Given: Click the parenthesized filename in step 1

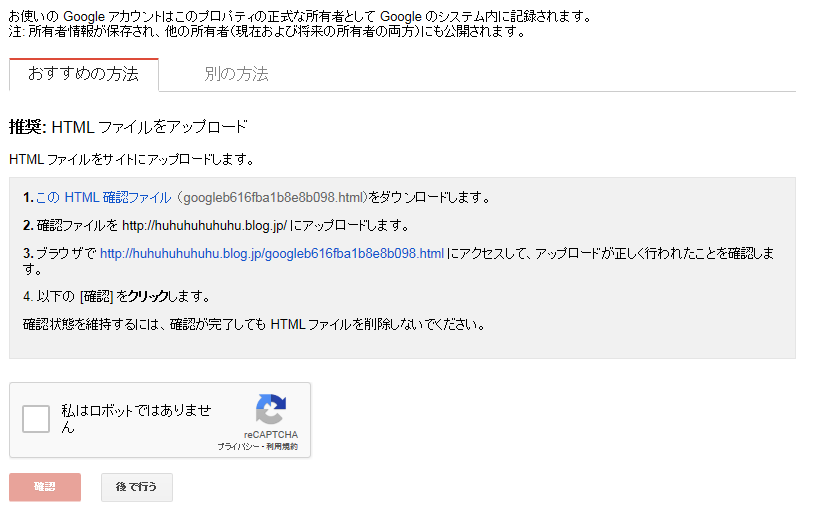Looking at the screenshot, I should [272, 198].
